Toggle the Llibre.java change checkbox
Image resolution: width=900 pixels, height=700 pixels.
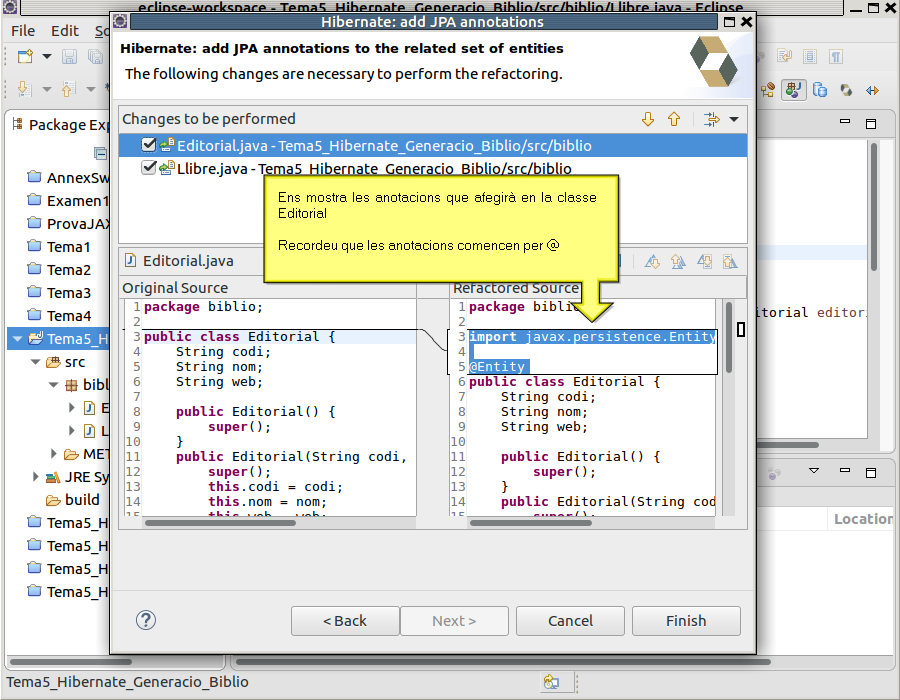149,168
